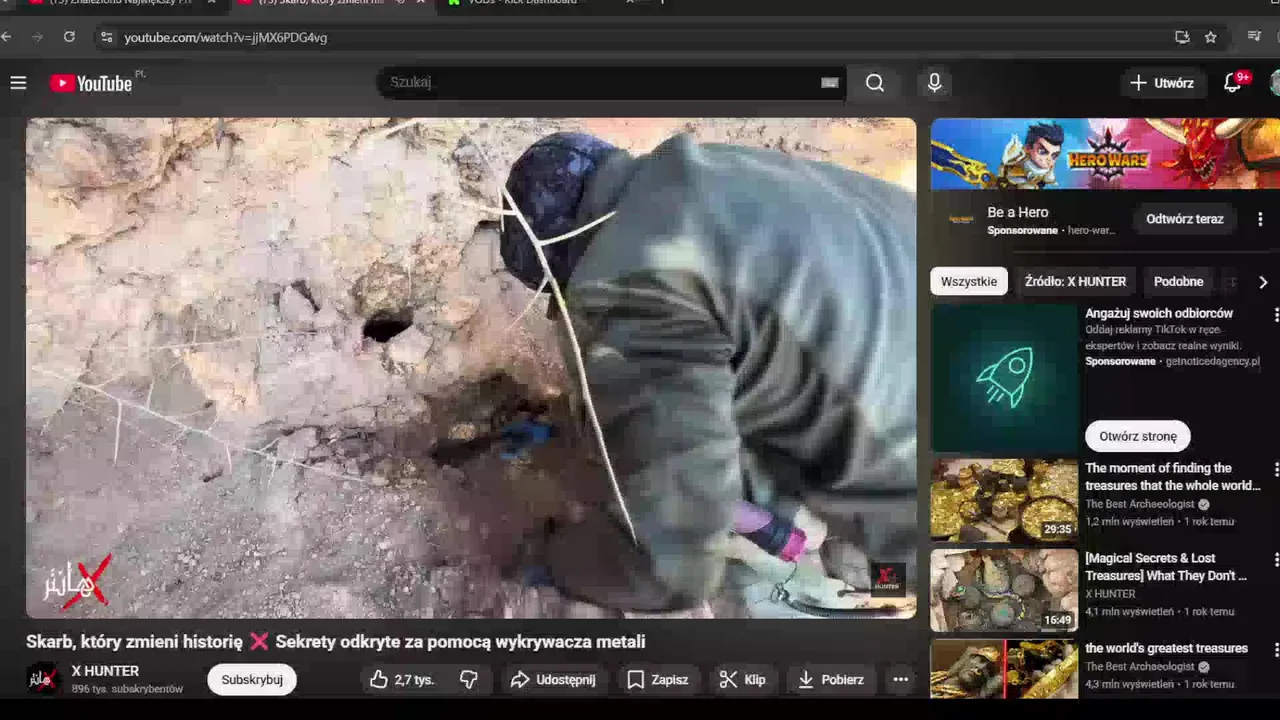
Task: Click the magnifier search button
Action: [875, 83]
